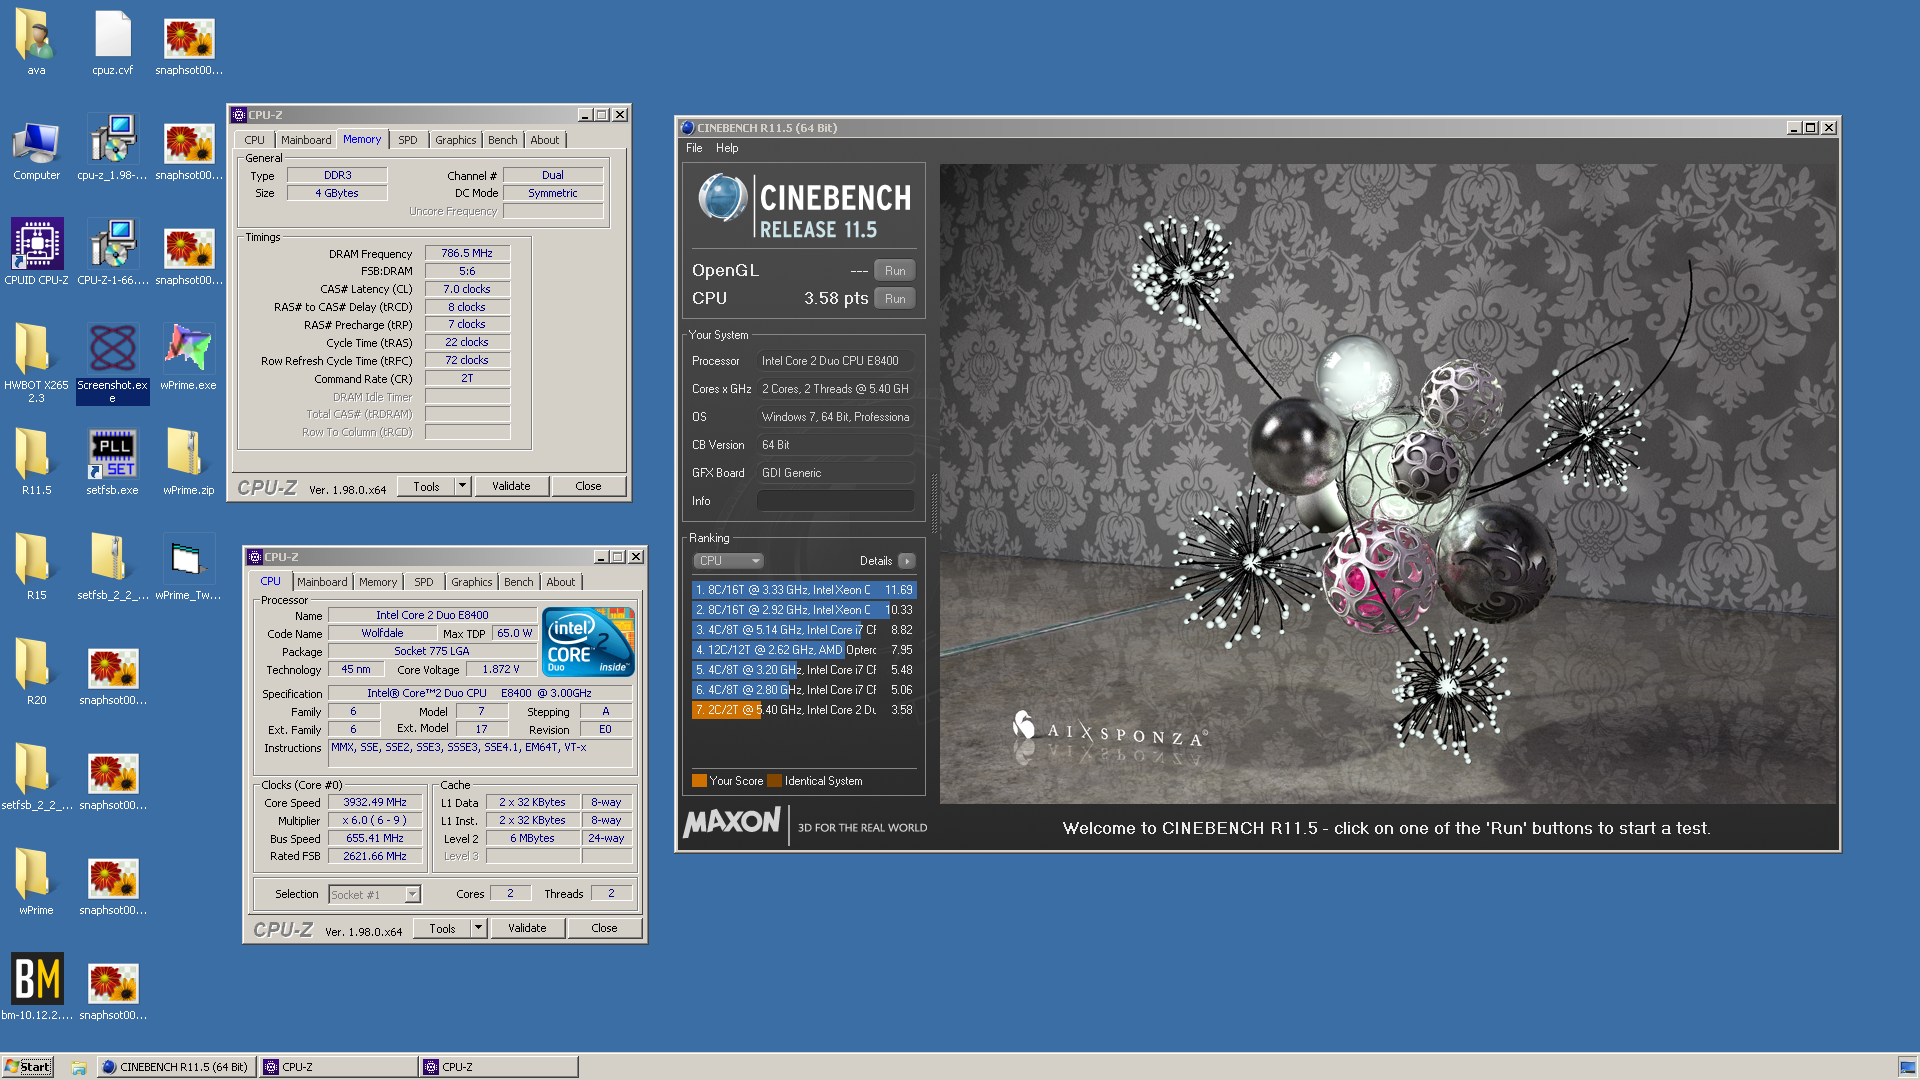1920x1080 pixels.
Task: Click the Cinebench globe logo
Action: (x=722, y=198)
